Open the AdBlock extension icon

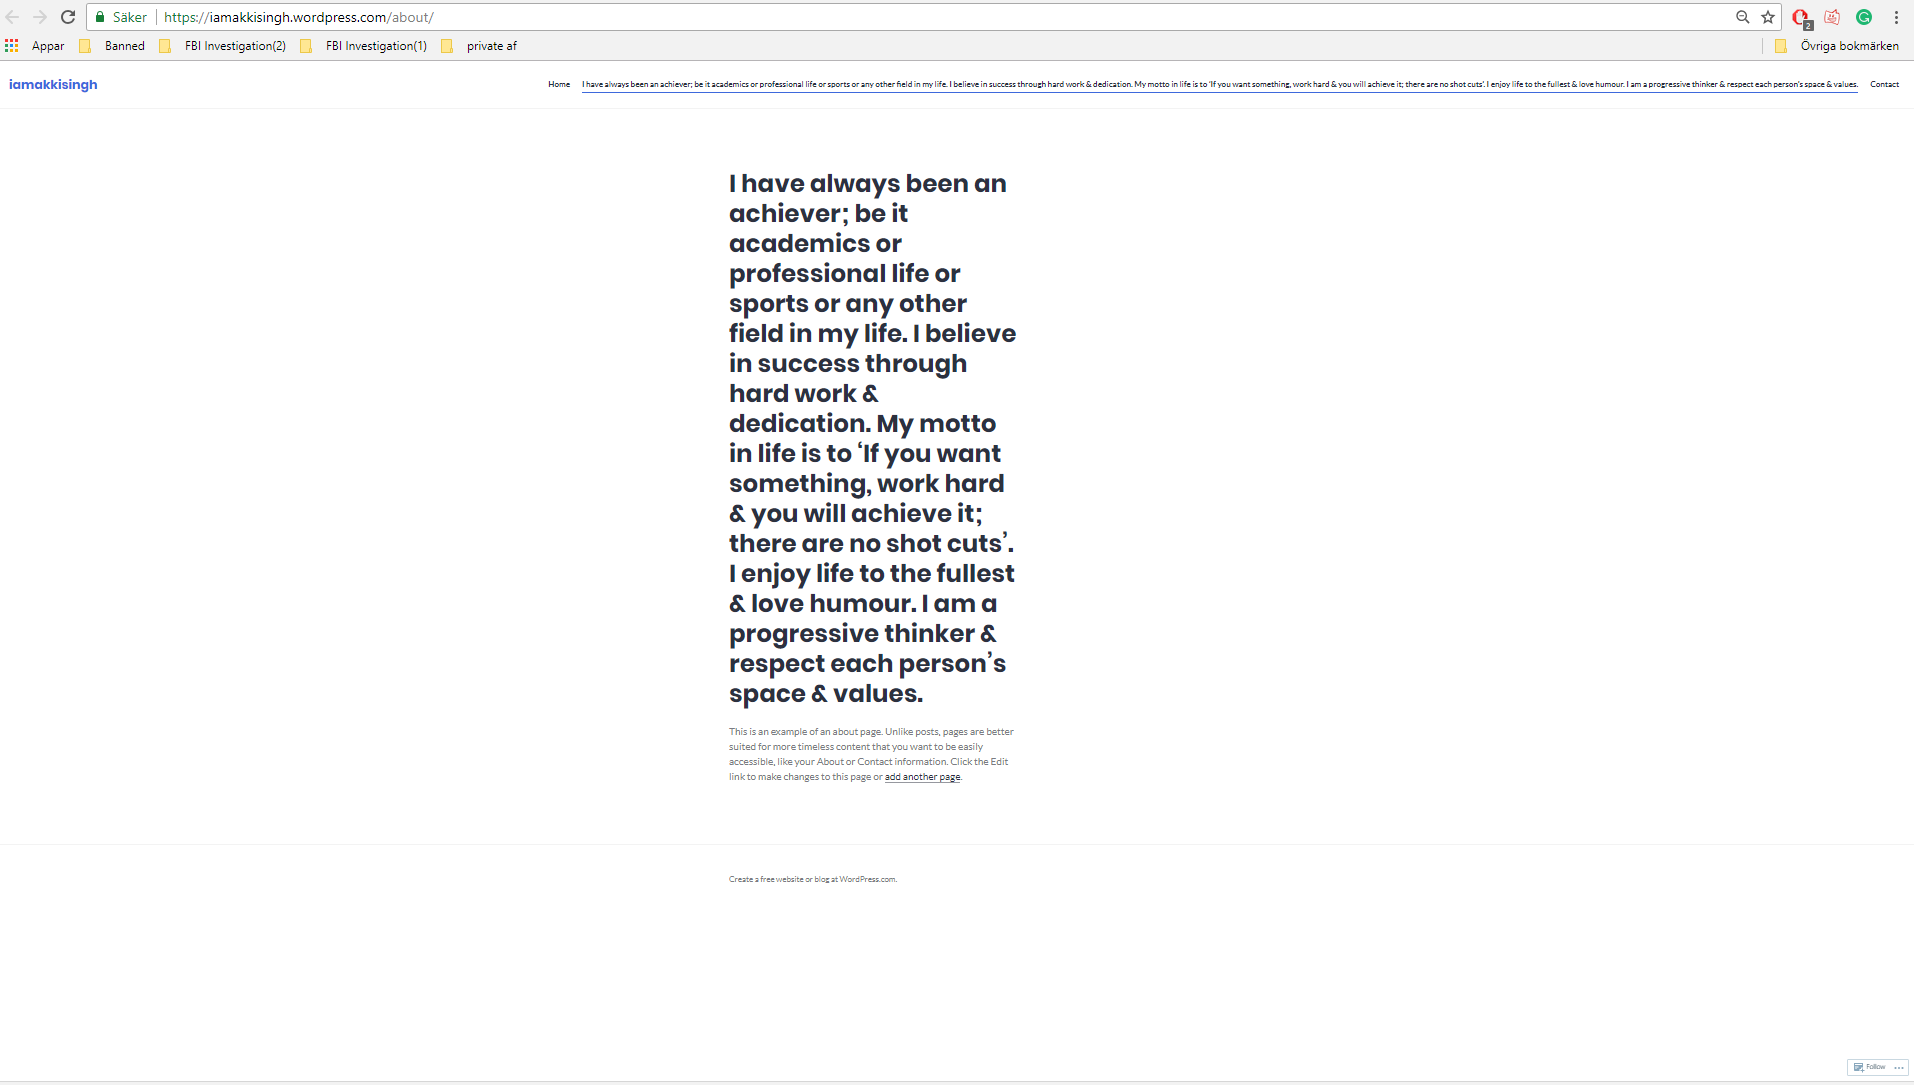(x=1801, y=18)
